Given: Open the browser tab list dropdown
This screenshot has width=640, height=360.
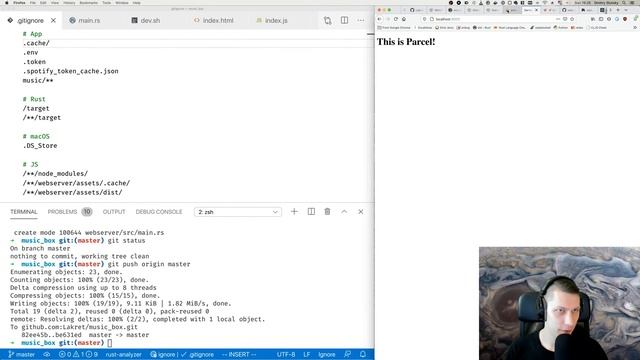Looking at the screenshot, I should 626,10.
